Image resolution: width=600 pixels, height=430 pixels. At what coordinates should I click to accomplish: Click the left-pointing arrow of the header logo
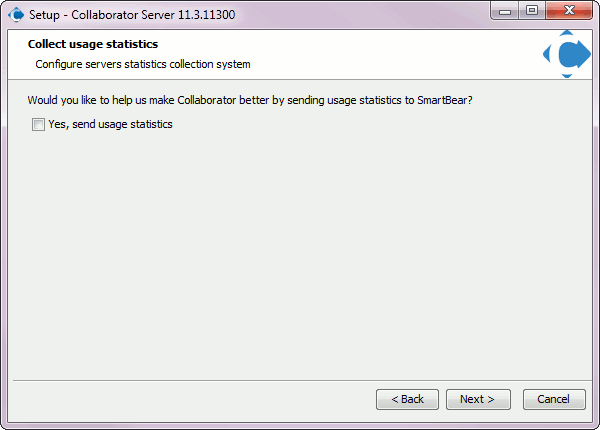pos(547,54)
